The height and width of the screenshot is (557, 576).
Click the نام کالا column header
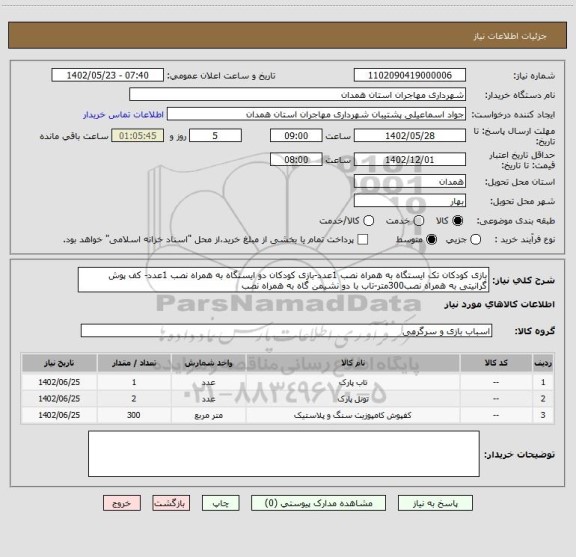point(353,363)
